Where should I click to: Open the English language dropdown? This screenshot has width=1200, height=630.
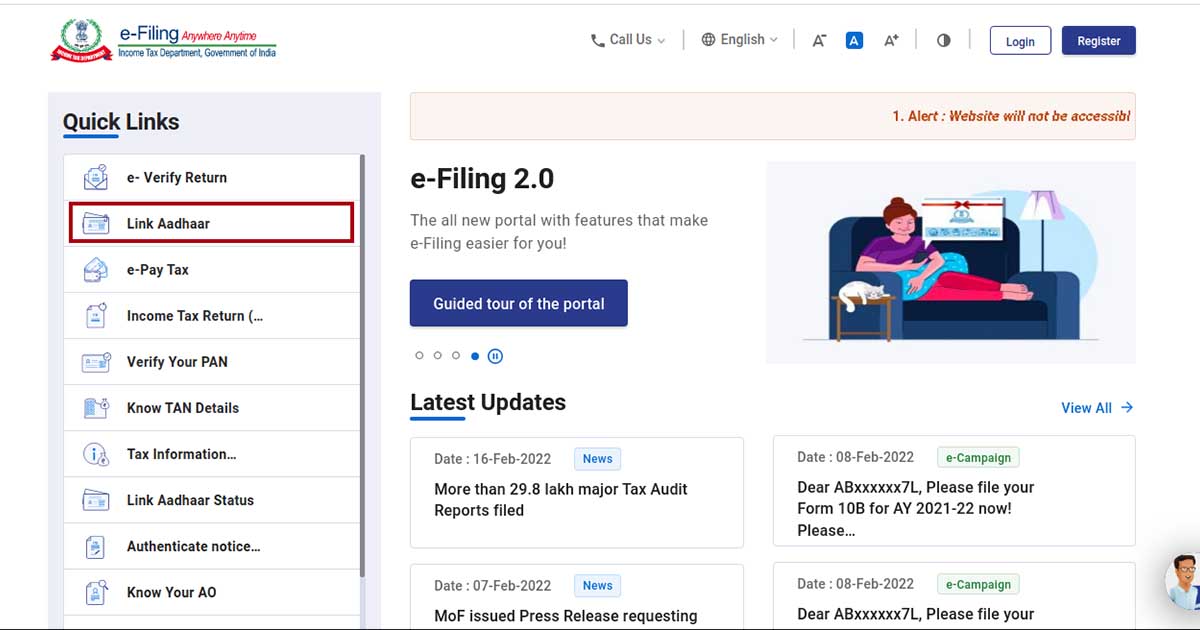point(739,40)
